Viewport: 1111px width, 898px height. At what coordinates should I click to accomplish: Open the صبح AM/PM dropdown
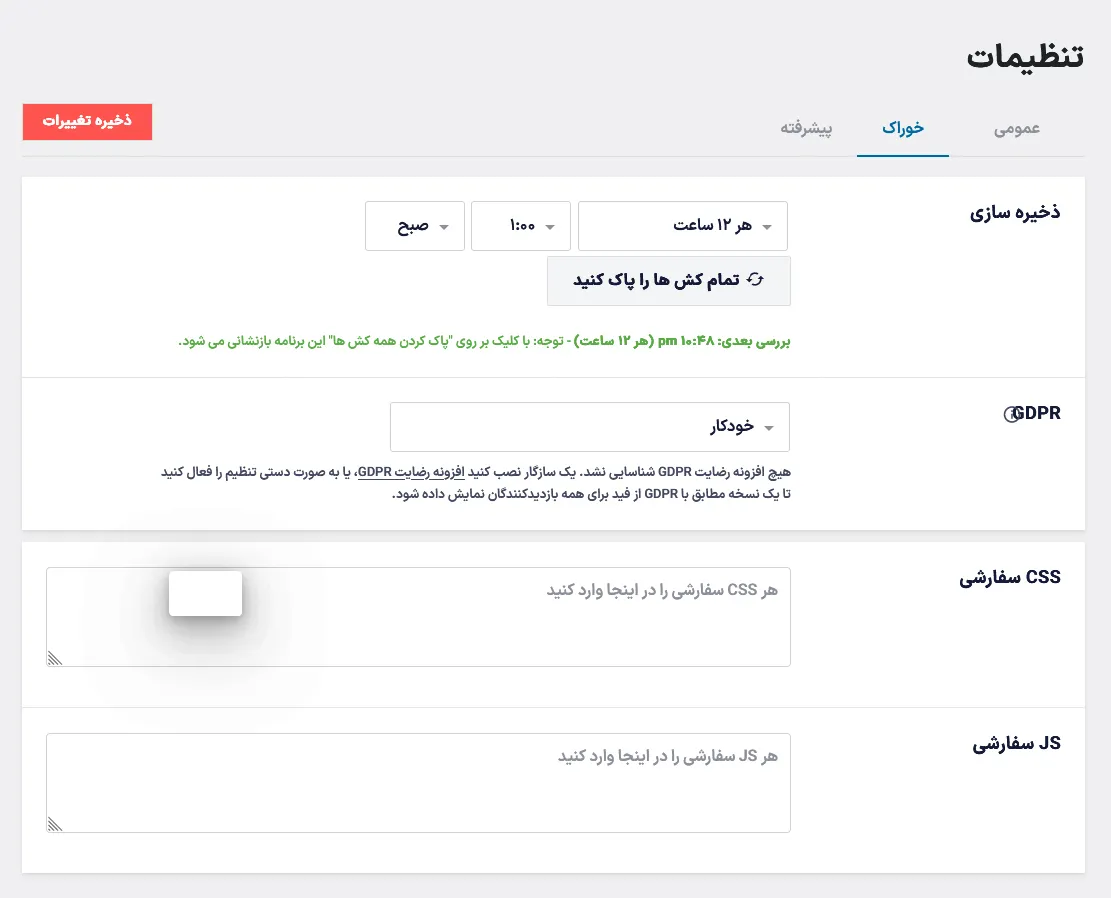point(414,226)
